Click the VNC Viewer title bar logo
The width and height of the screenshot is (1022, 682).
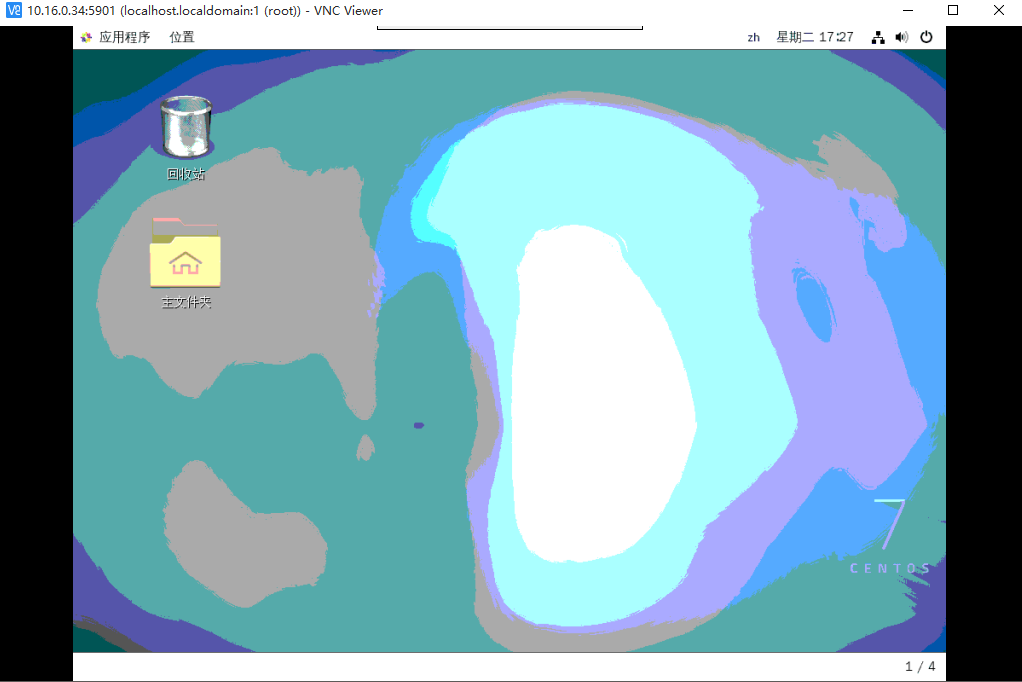tap(14, 11)
